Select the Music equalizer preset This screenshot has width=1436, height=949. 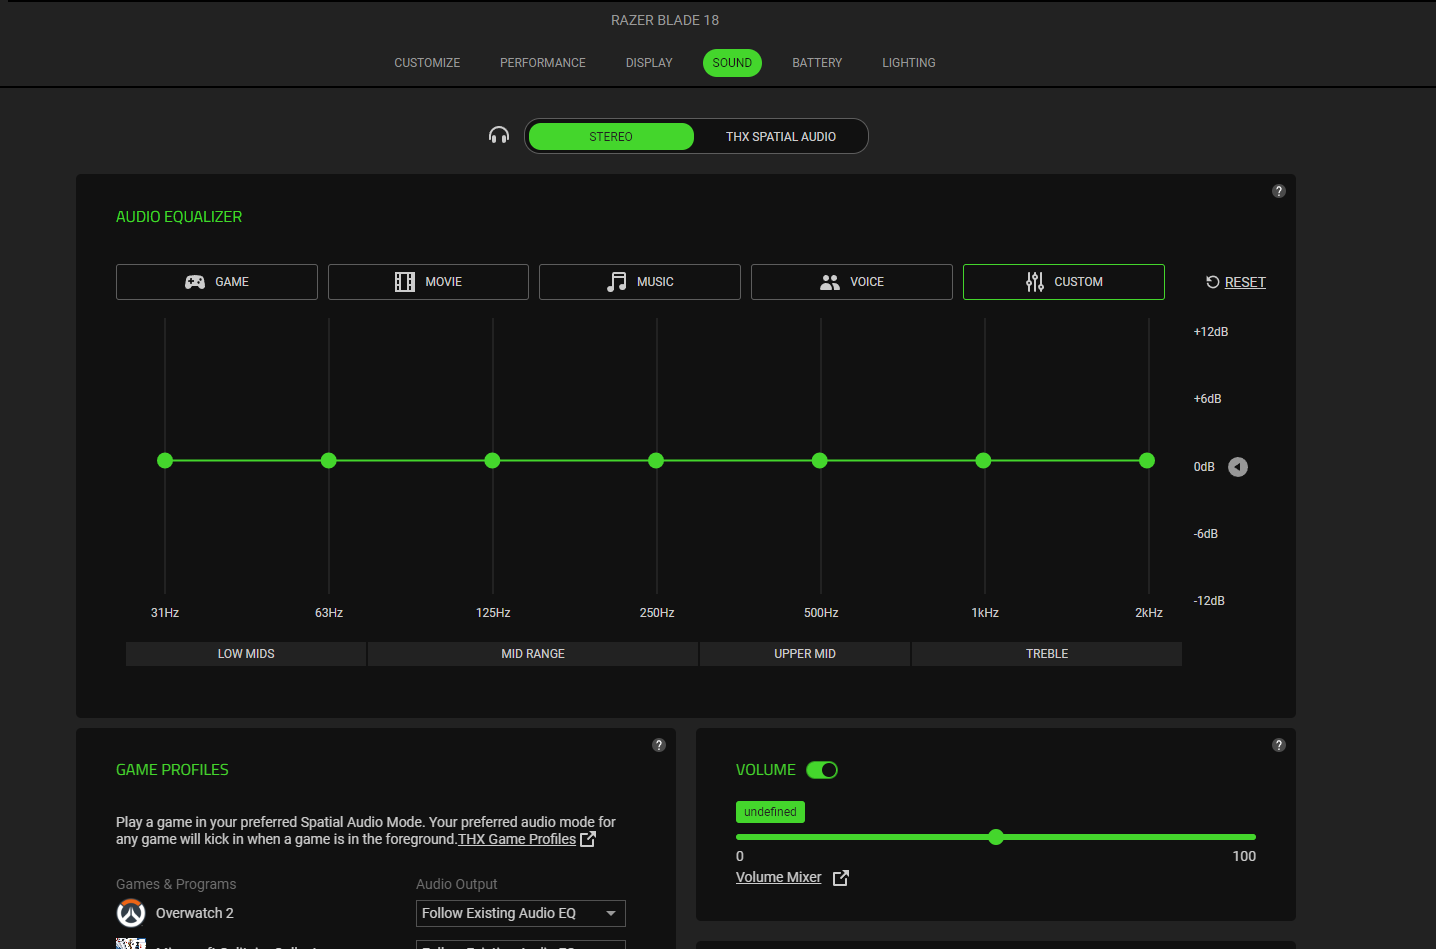[x=640, y=282]
